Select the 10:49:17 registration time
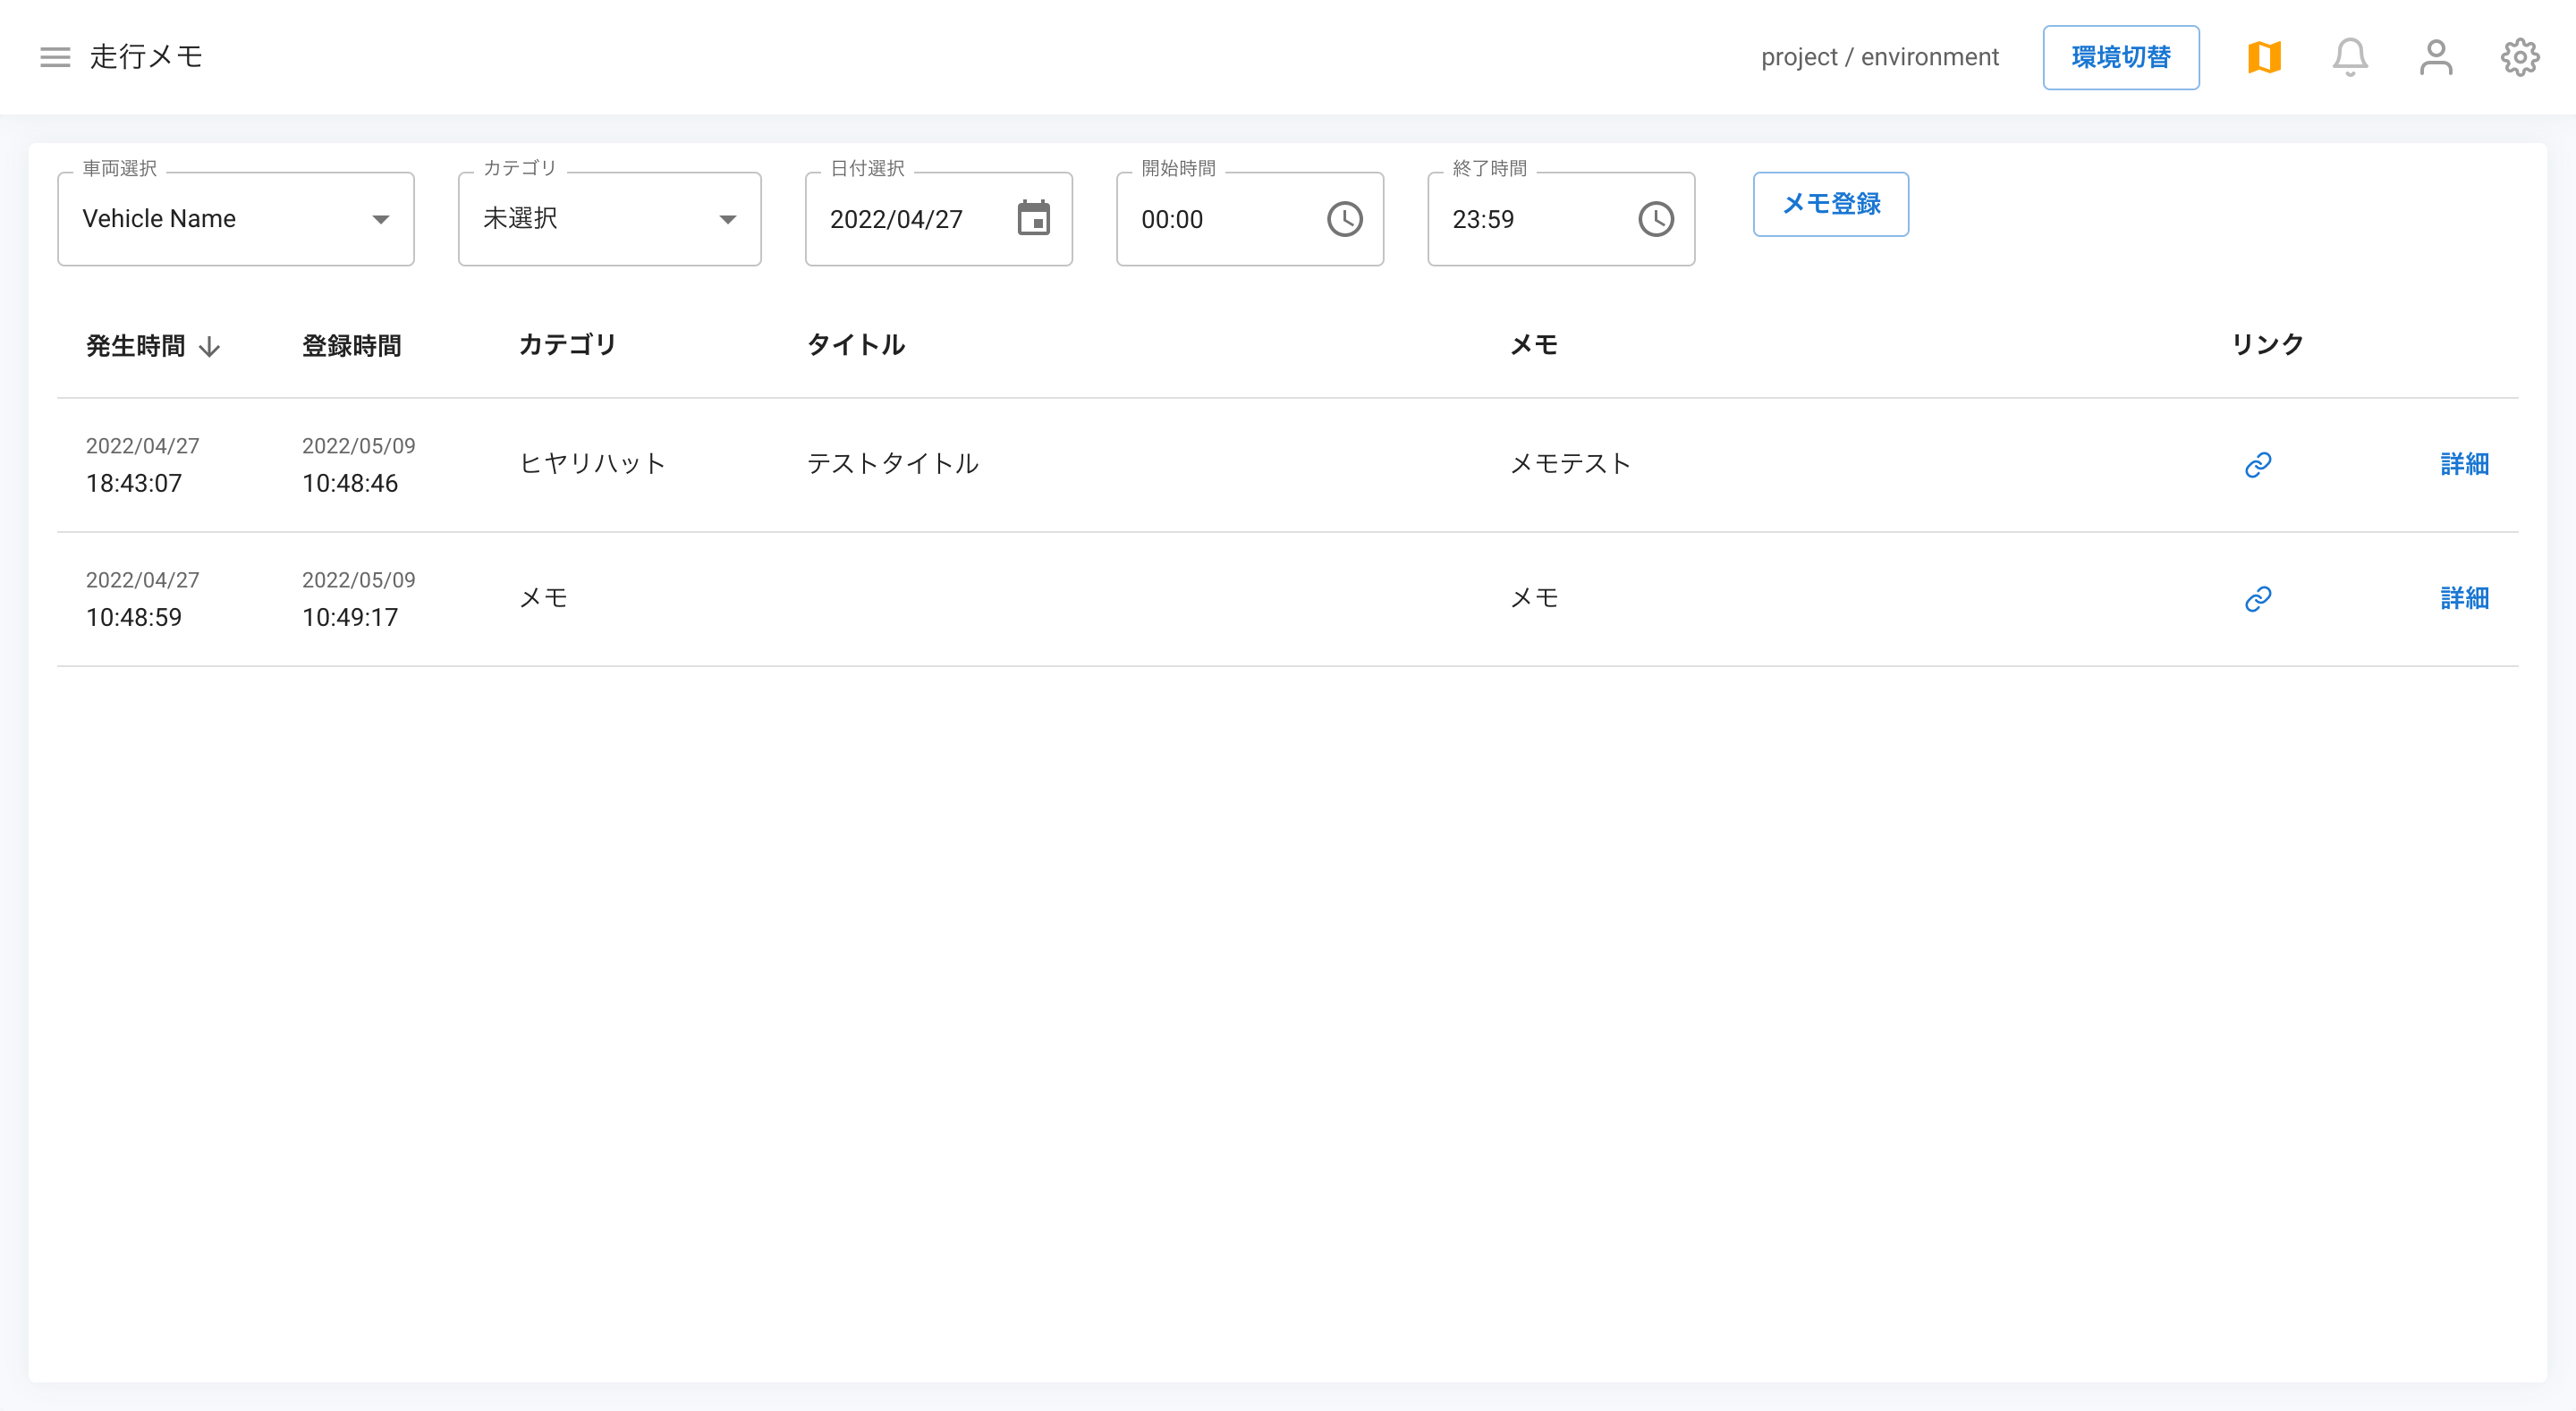Screen dimensions: 2576x1411 point(350,617)
